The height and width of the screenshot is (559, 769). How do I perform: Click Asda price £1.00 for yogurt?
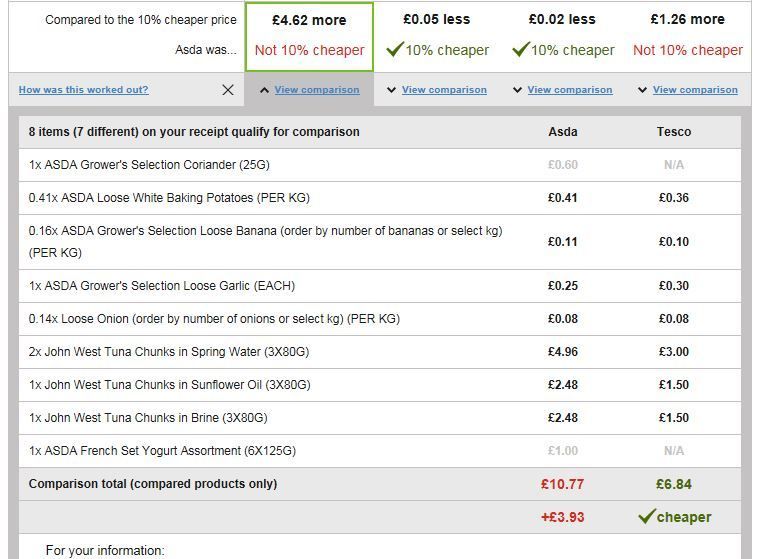563,451
